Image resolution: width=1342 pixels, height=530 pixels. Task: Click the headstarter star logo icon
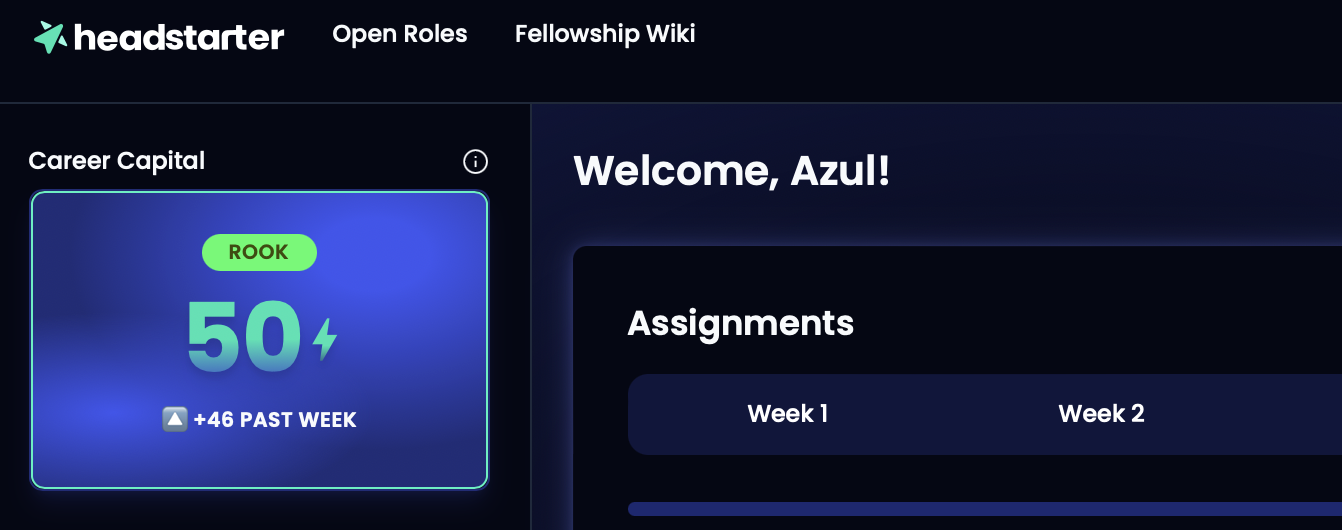pos(50,37)
